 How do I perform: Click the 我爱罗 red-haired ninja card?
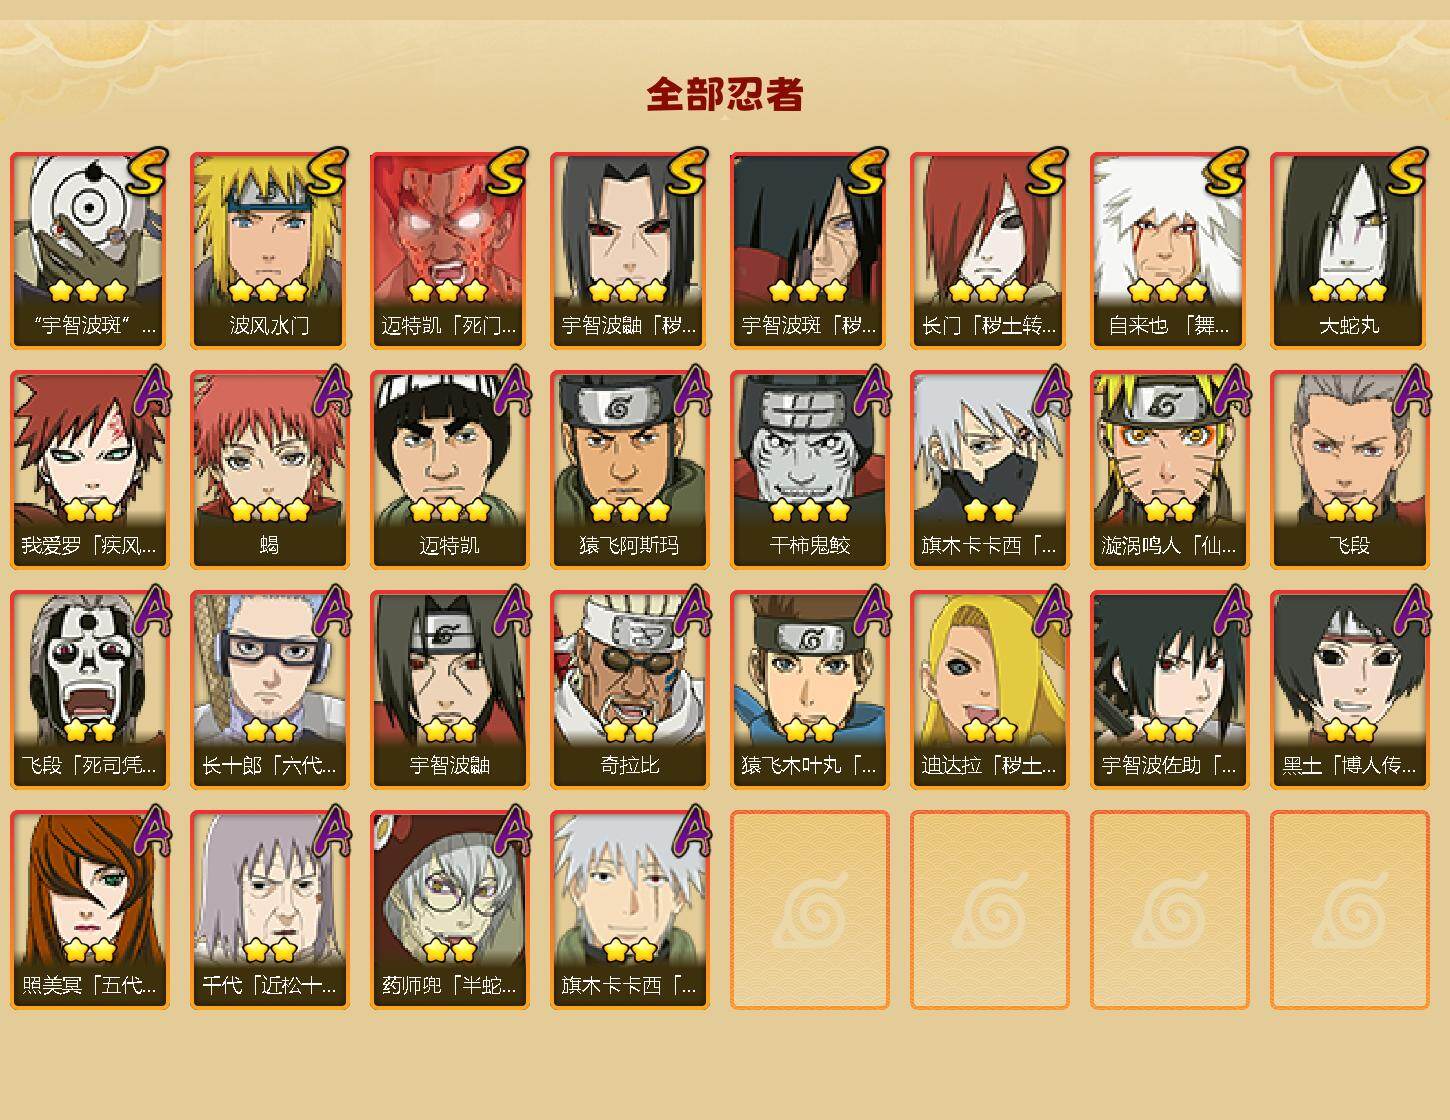[x=89, y=470]
